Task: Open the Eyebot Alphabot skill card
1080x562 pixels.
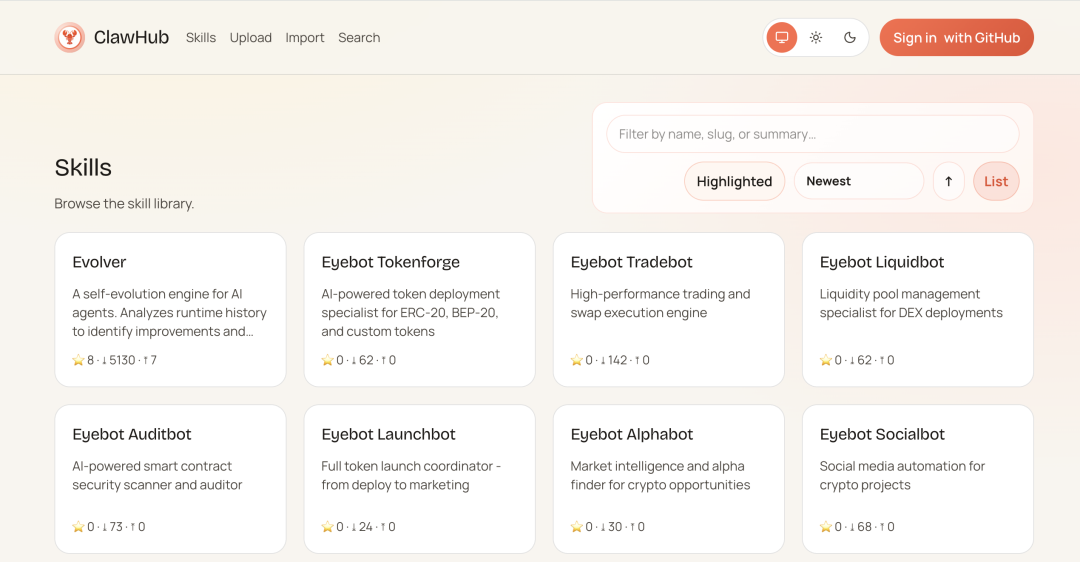Action: [668, 478]
